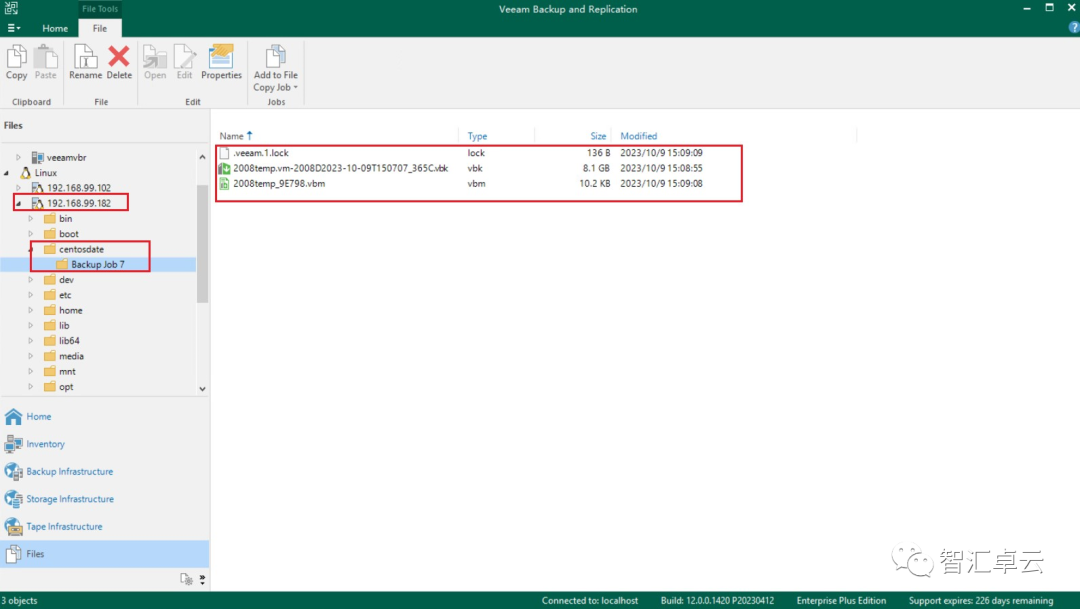
Task: Expand the veeamvbr tree node
Action: coord(19,158)
